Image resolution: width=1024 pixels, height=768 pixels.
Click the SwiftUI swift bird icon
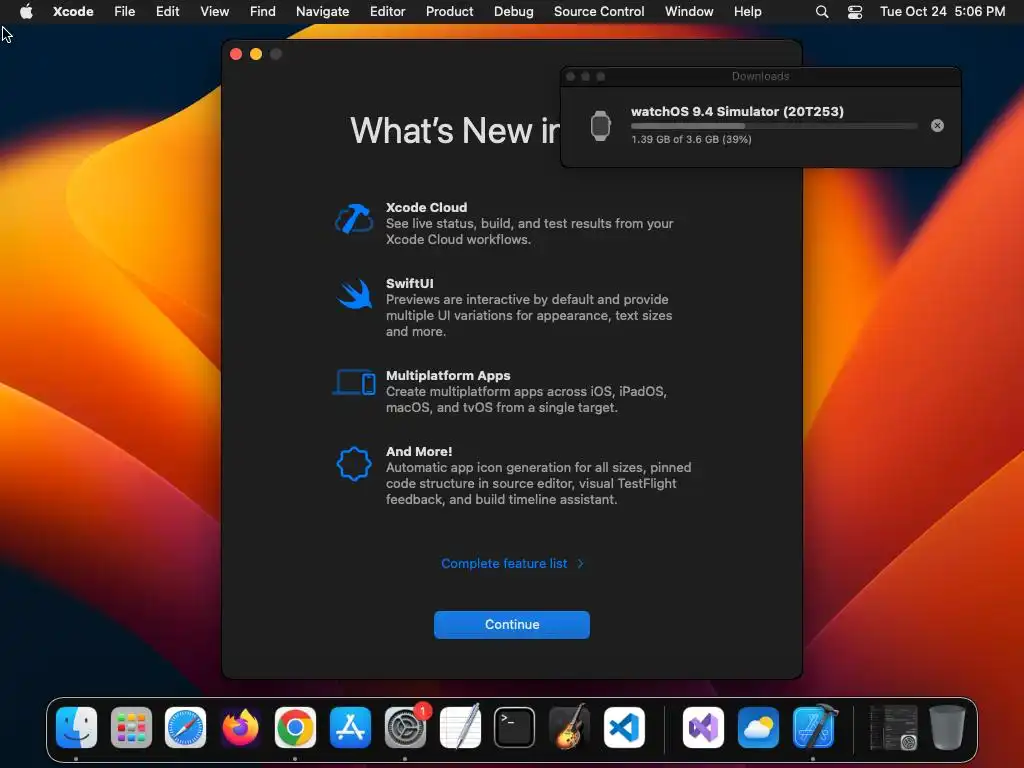pyautogui.click(x=355, y=295)
